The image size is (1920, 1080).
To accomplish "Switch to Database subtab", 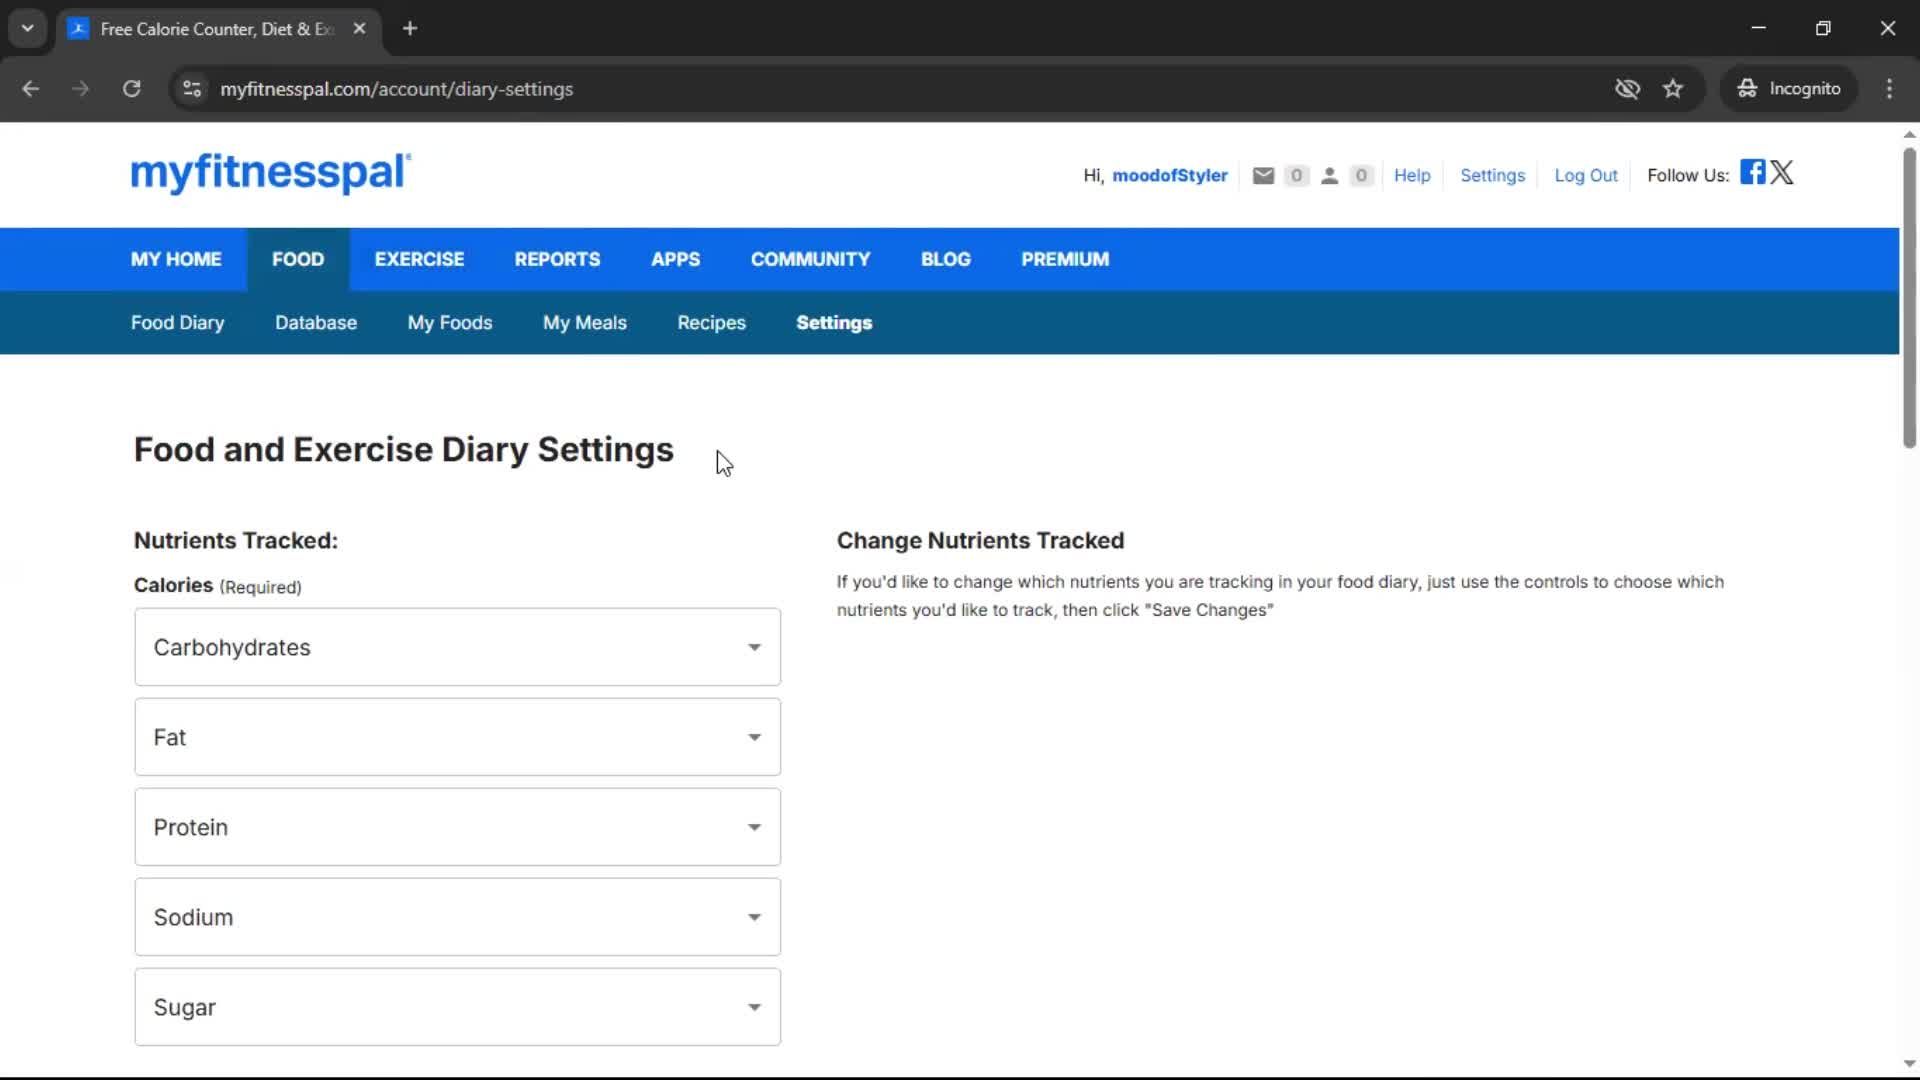I will [316, 323].
